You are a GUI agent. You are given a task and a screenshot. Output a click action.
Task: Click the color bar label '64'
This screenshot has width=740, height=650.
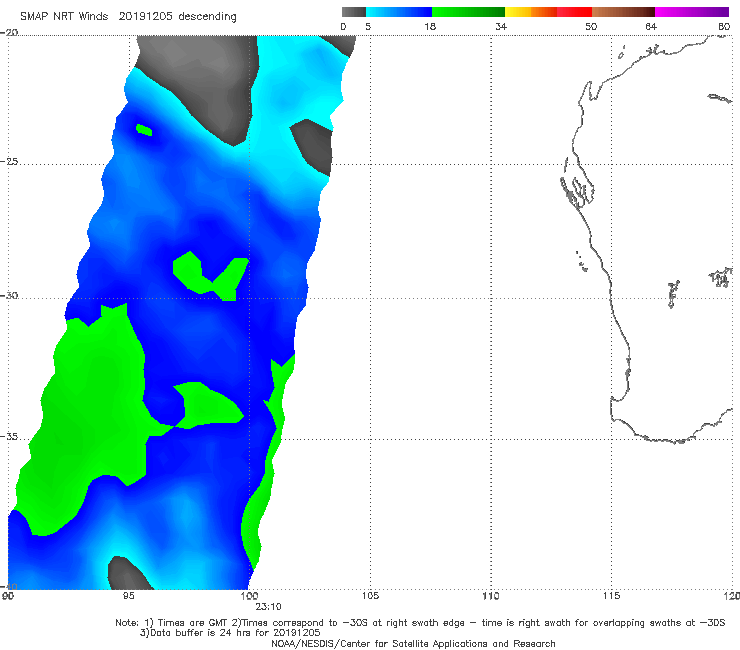[651, 26]
